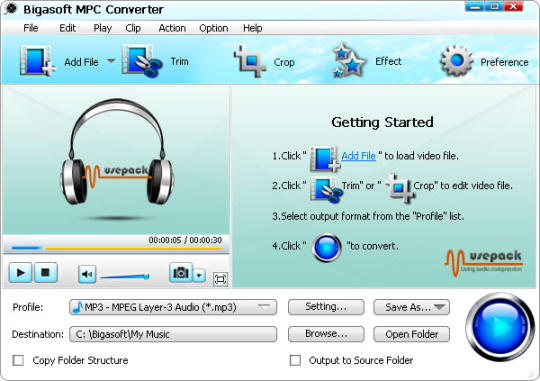
Task: Click the Add File hyperlink
Action: coord(359,156)
